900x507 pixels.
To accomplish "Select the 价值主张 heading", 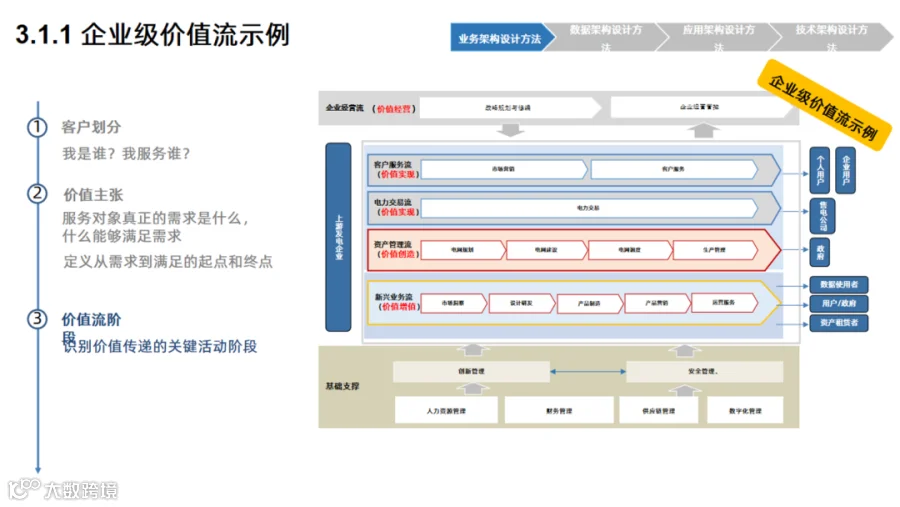I will pos(93,195).
